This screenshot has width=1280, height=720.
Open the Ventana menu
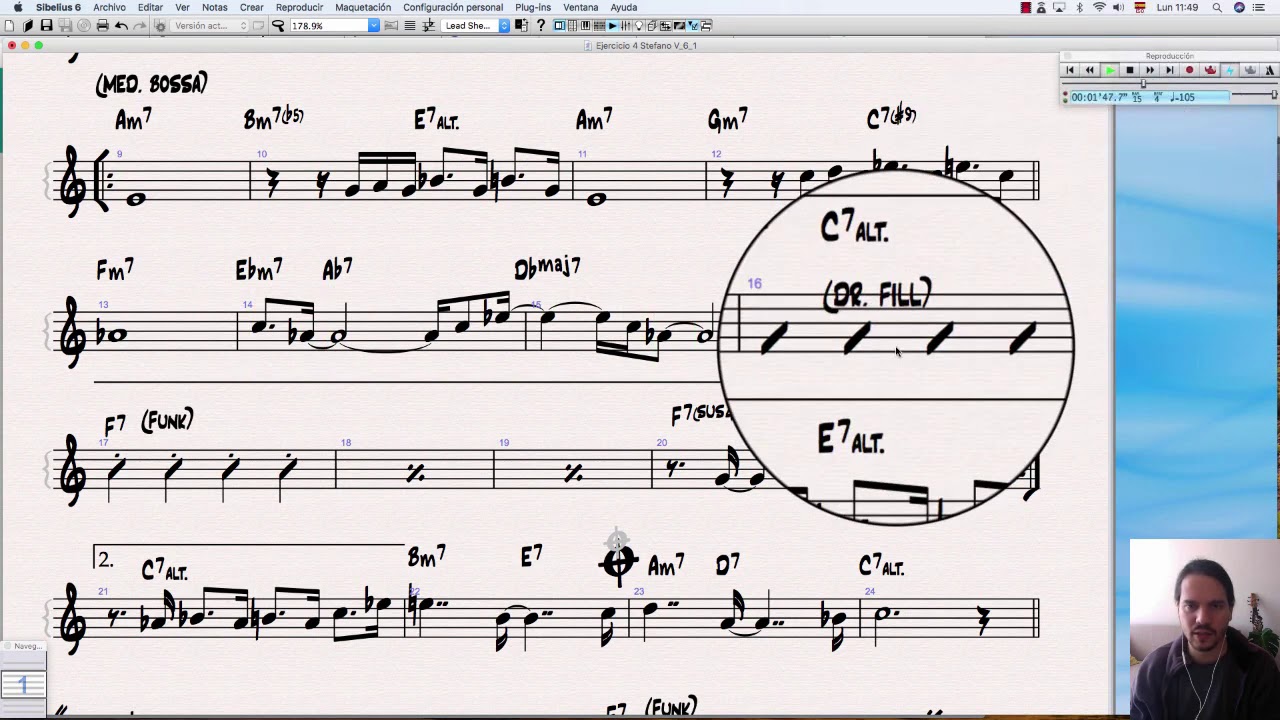[x=580, y=7]
